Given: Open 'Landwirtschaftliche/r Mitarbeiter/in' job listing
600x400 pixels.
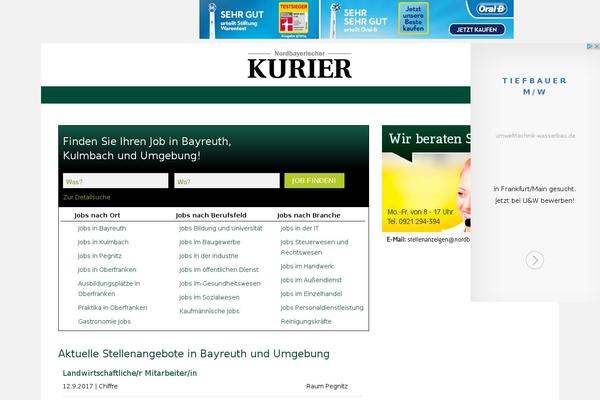Looking at the screenshot, I should pos(130,373).
